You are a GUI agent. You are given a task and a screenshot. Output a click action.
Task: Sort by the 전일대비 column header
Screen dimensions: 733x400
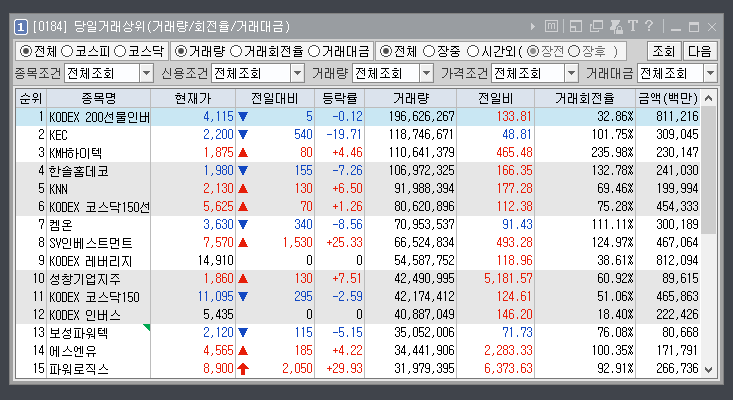(275, 99)
